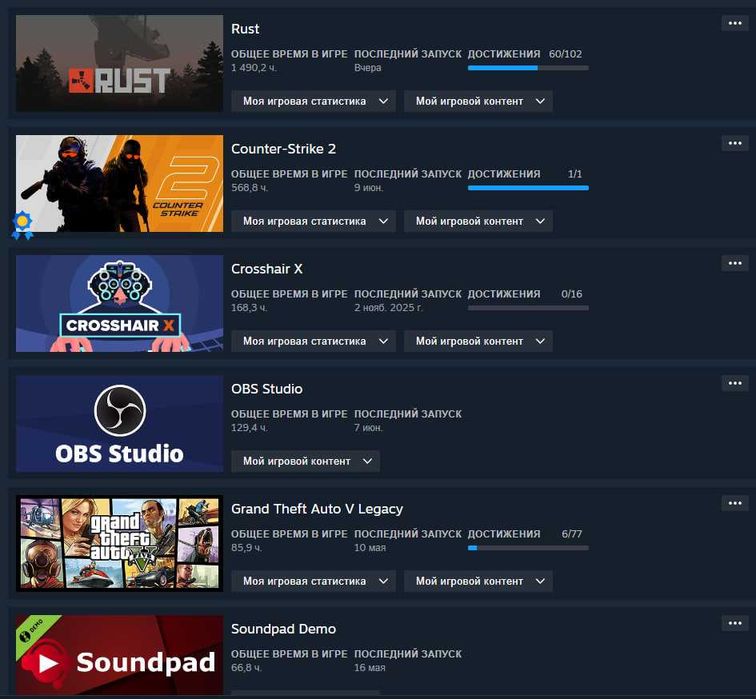
Task: Expand Rust's 'Моя игровая статистика' dropdown
Action: click(313, 101)
